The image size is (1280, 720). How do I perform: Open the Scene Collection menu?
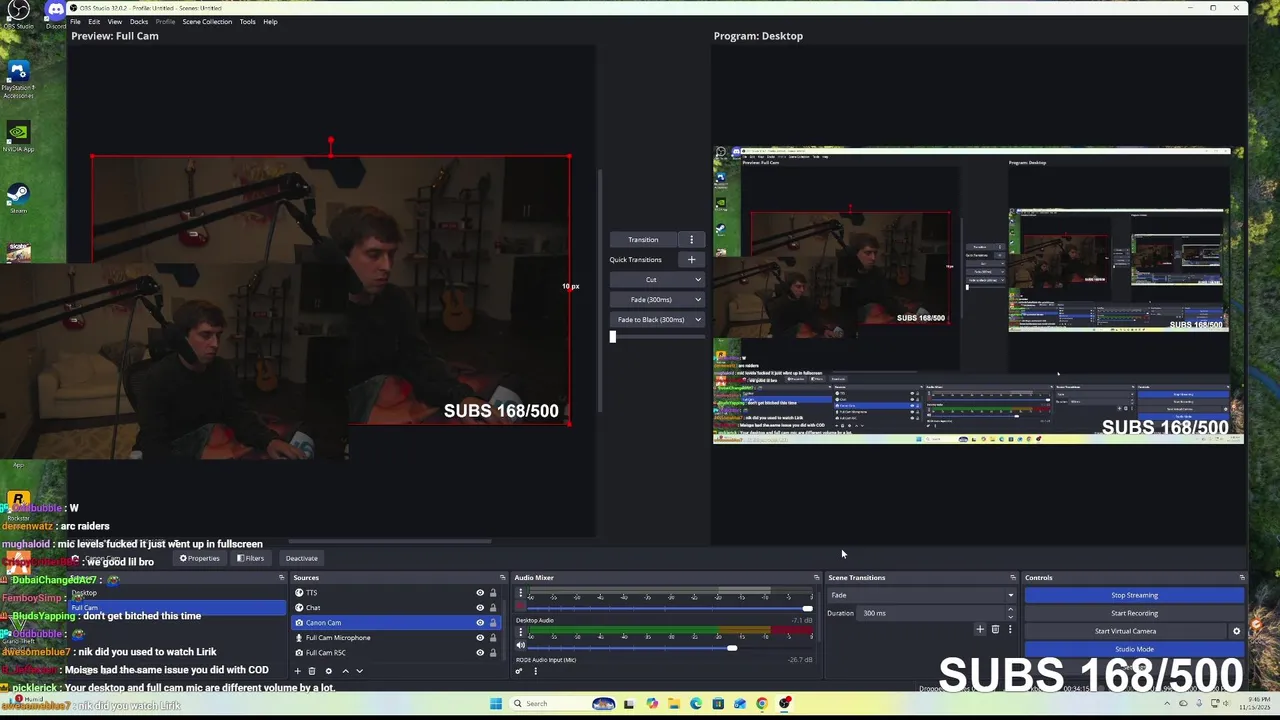coord(207,21)
